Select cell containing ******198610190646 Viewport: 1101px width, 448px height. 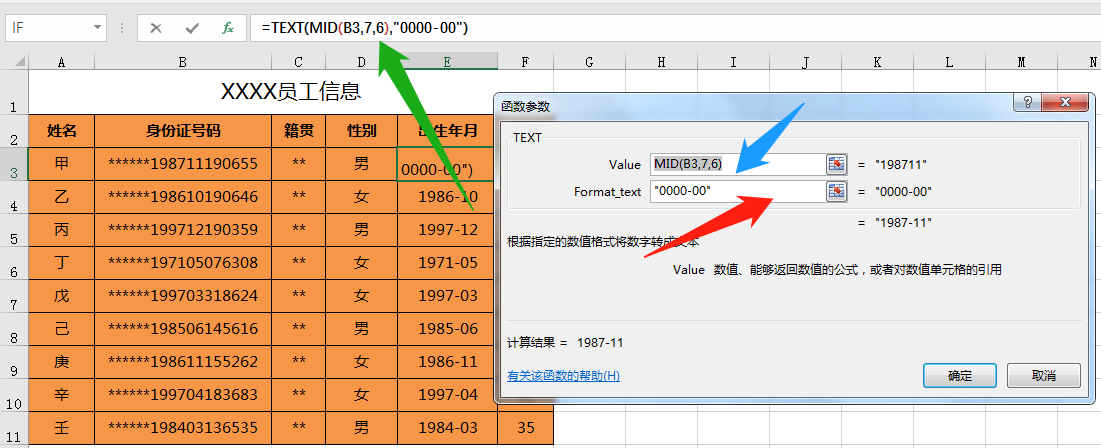(x=183, y=197)
